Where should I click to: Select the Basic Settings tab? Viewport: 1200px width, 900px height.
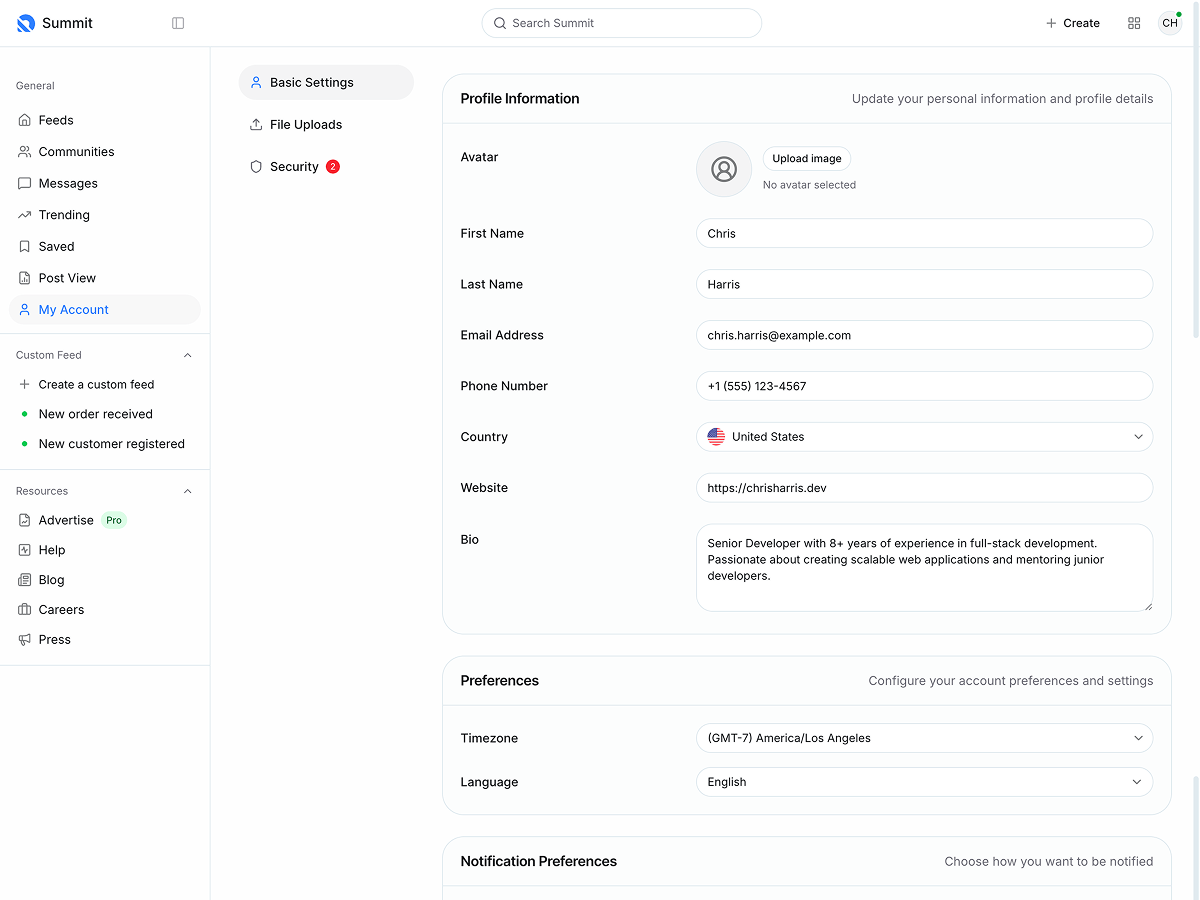tap(310, 82)
